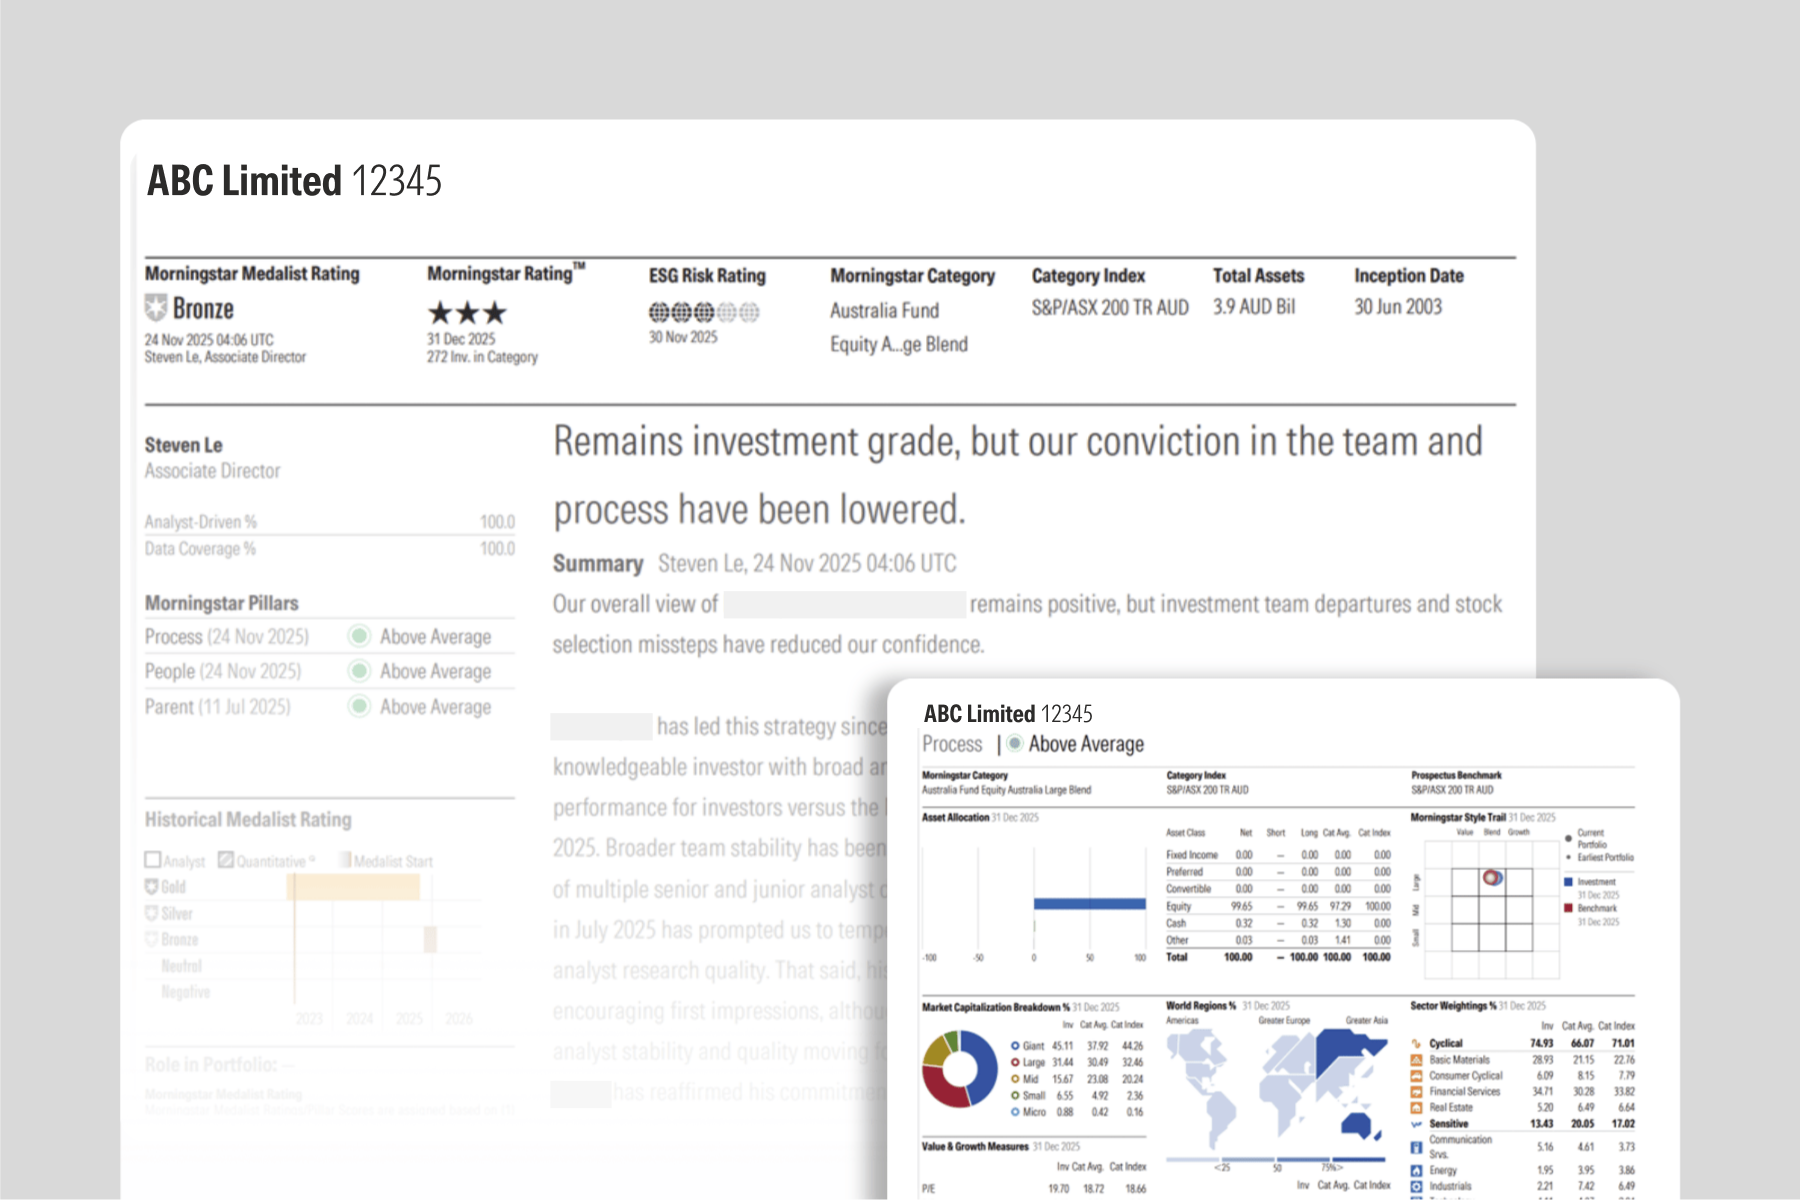Click the 'P/E' row label
The width and height of the screenshot is (1800, 1200).
click(928, 1189)
